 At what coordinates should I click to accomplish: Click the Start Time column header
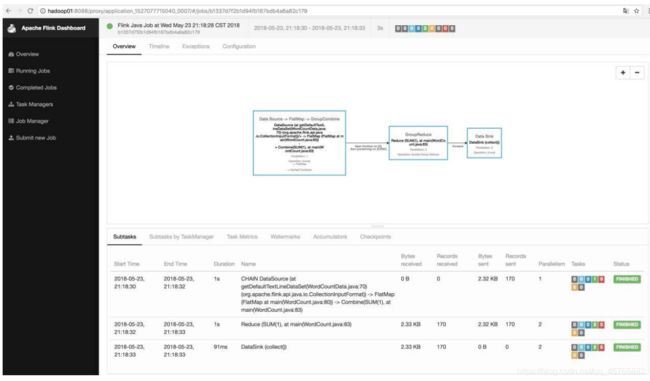126,264
